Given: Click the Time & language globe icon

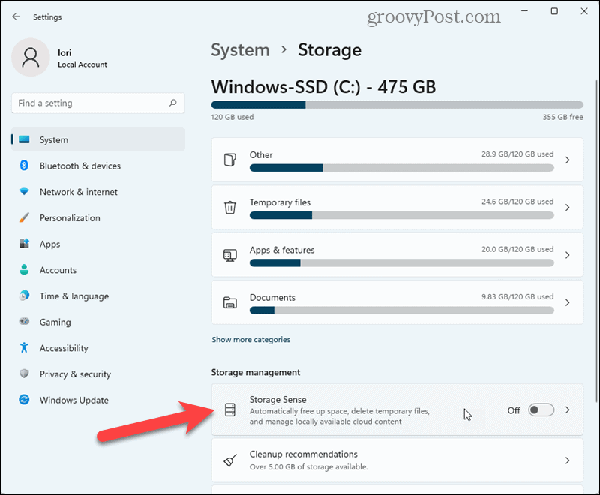Looking at the screenshot, I should coord(24,295).
